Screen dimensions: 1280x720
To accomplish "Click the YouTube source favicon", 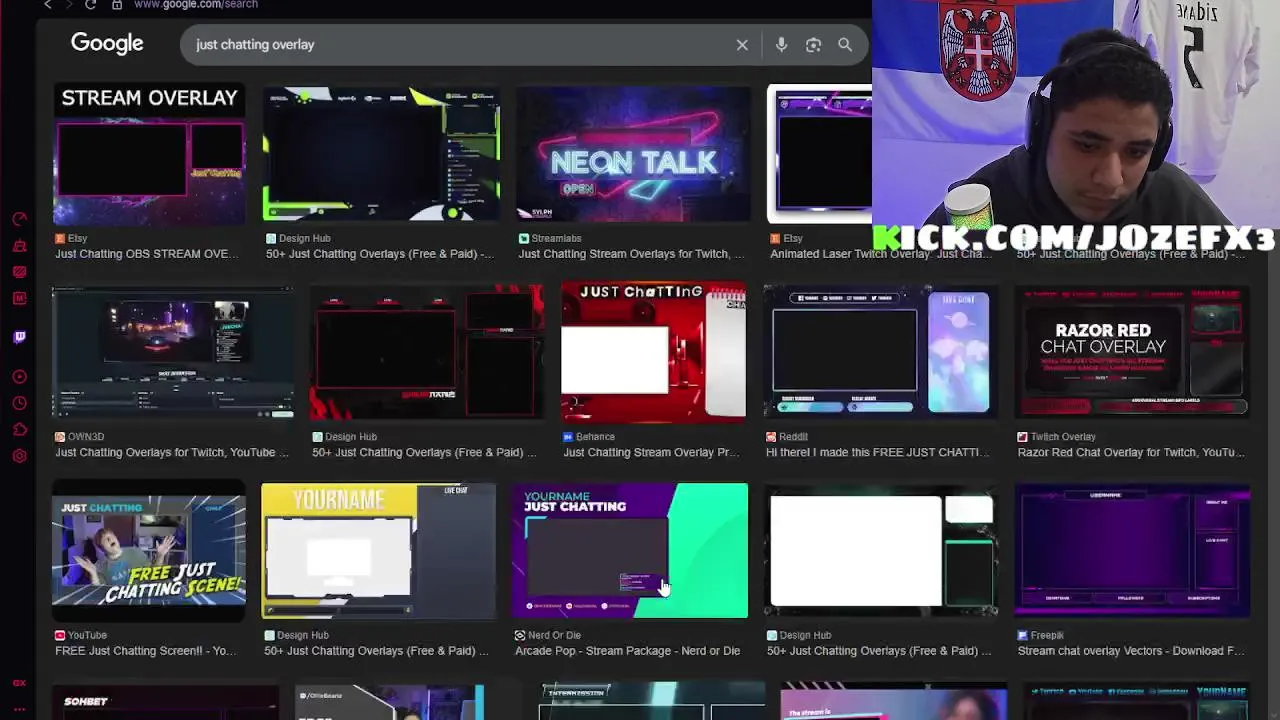I will point(60,635).
